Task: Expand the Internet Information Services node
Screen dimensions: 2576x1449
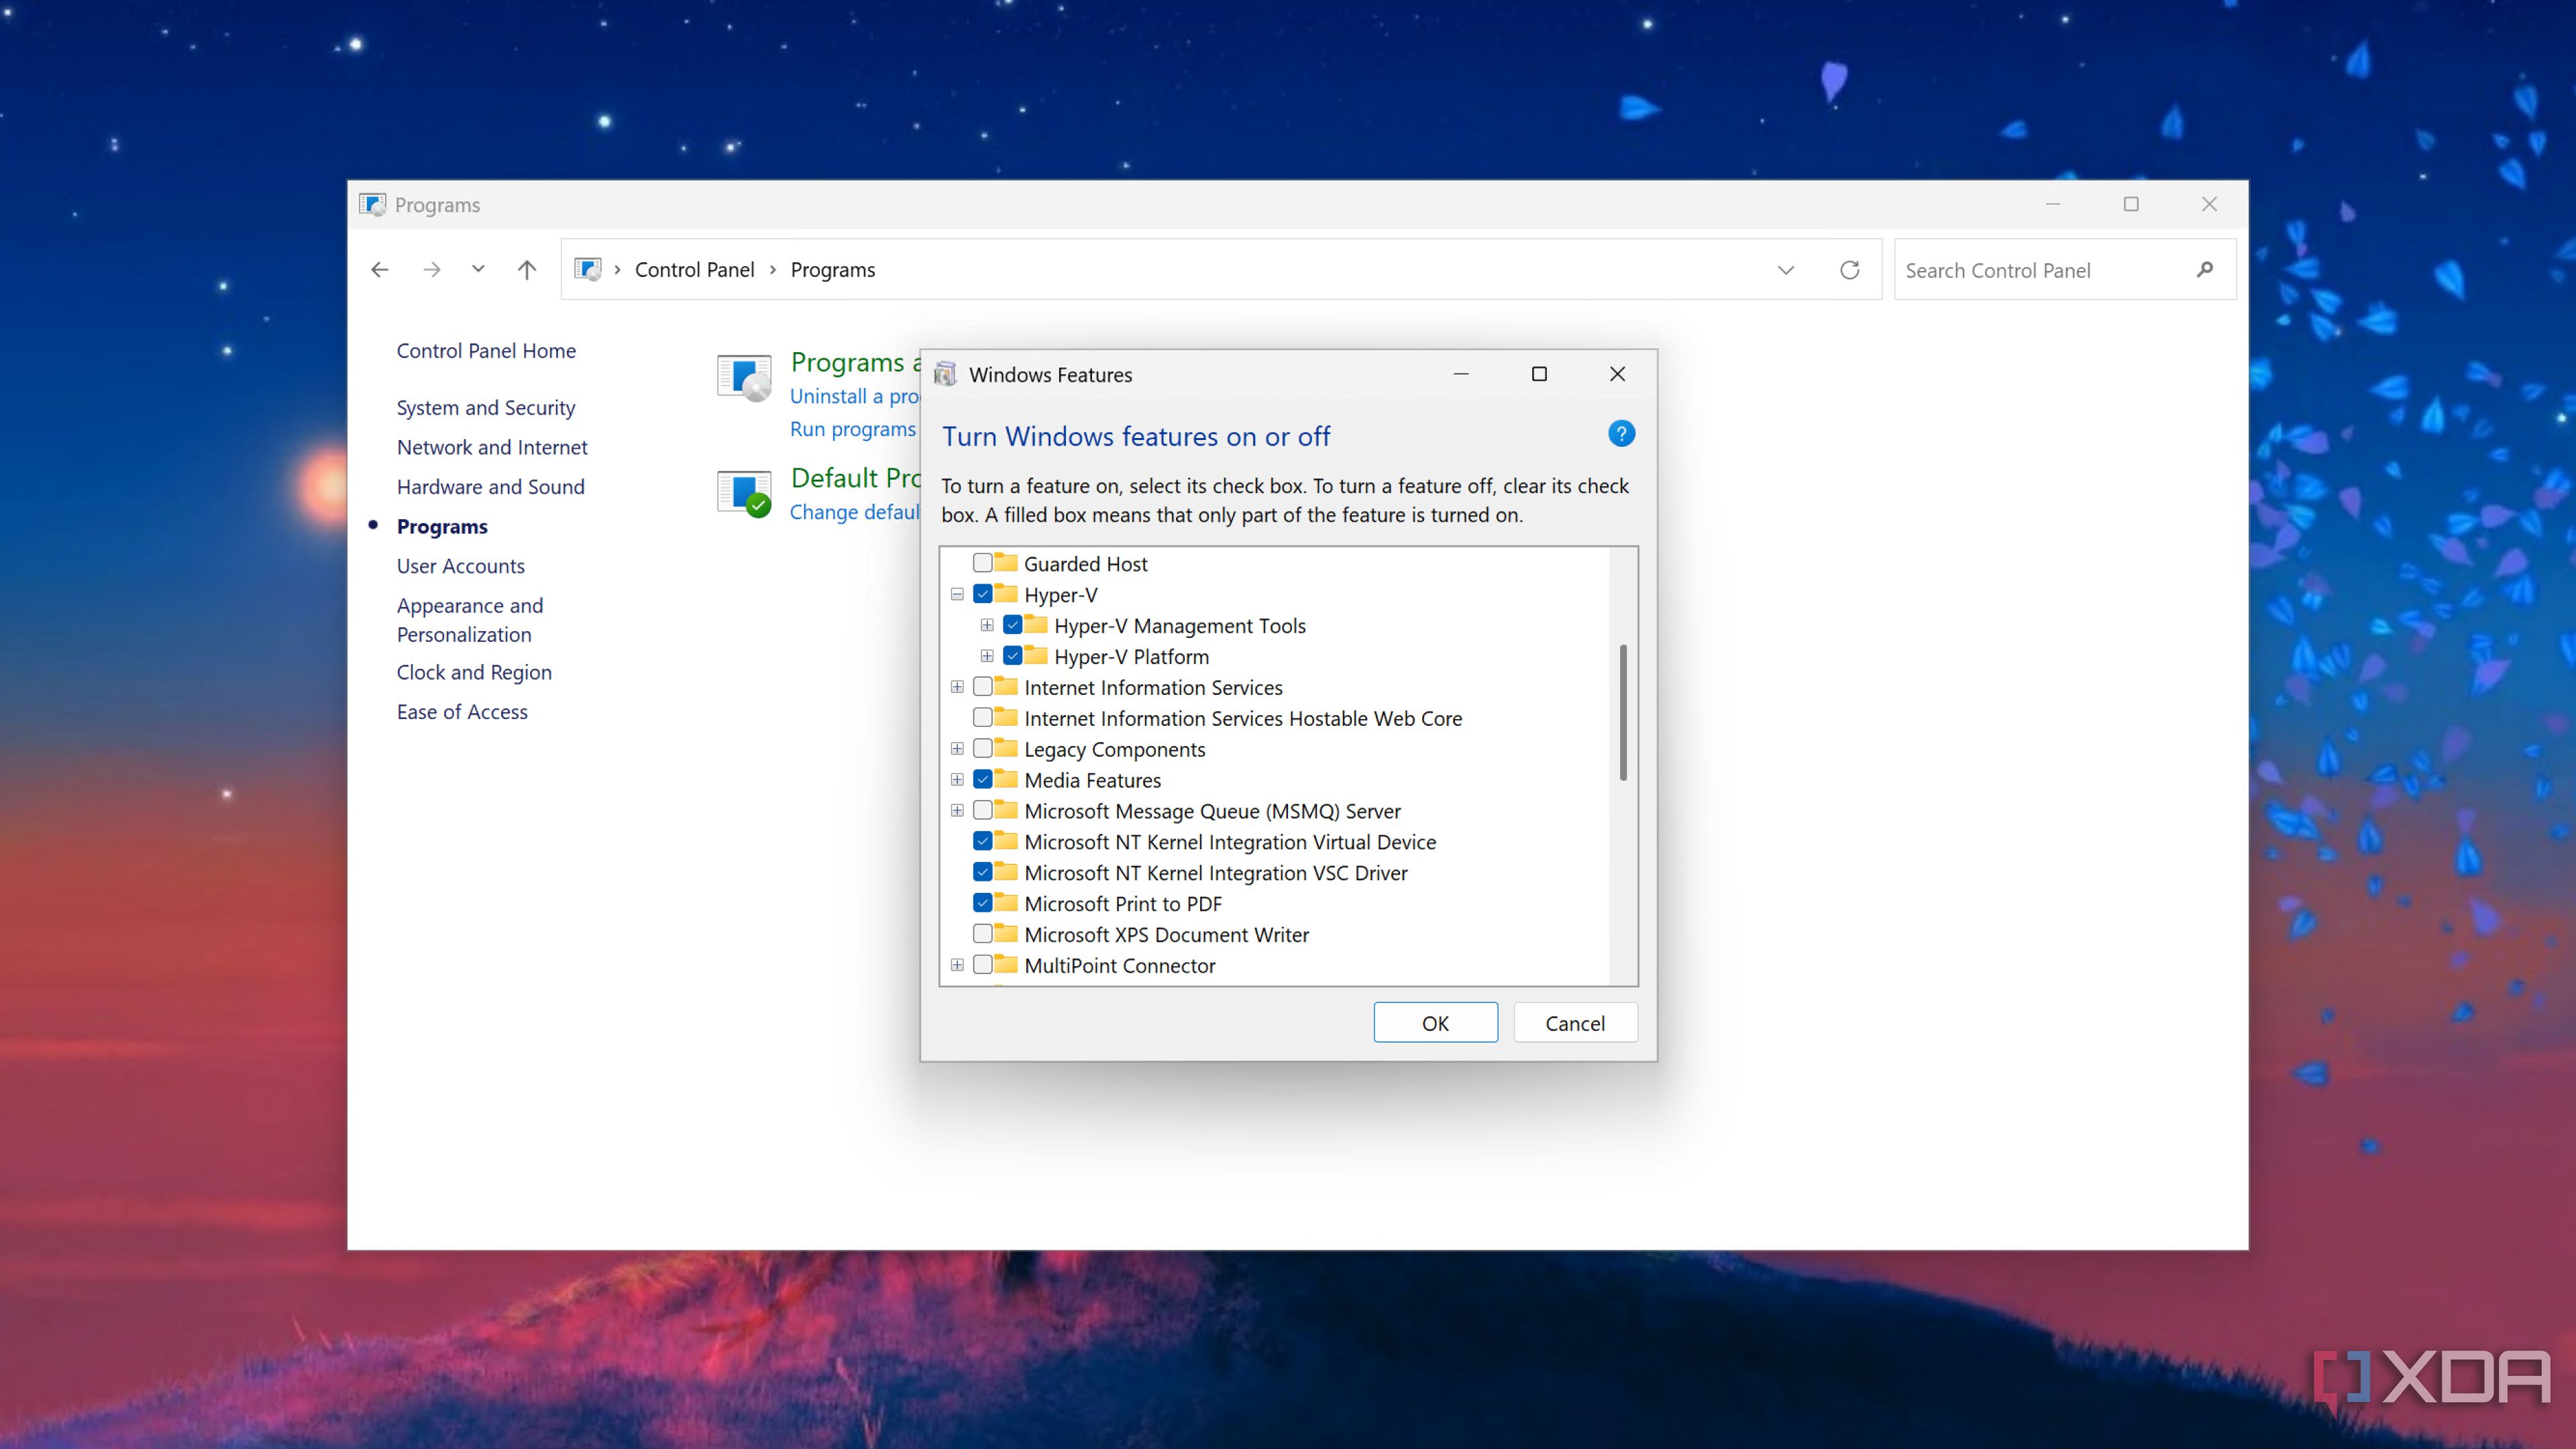Action: click(x=957, y=687)
